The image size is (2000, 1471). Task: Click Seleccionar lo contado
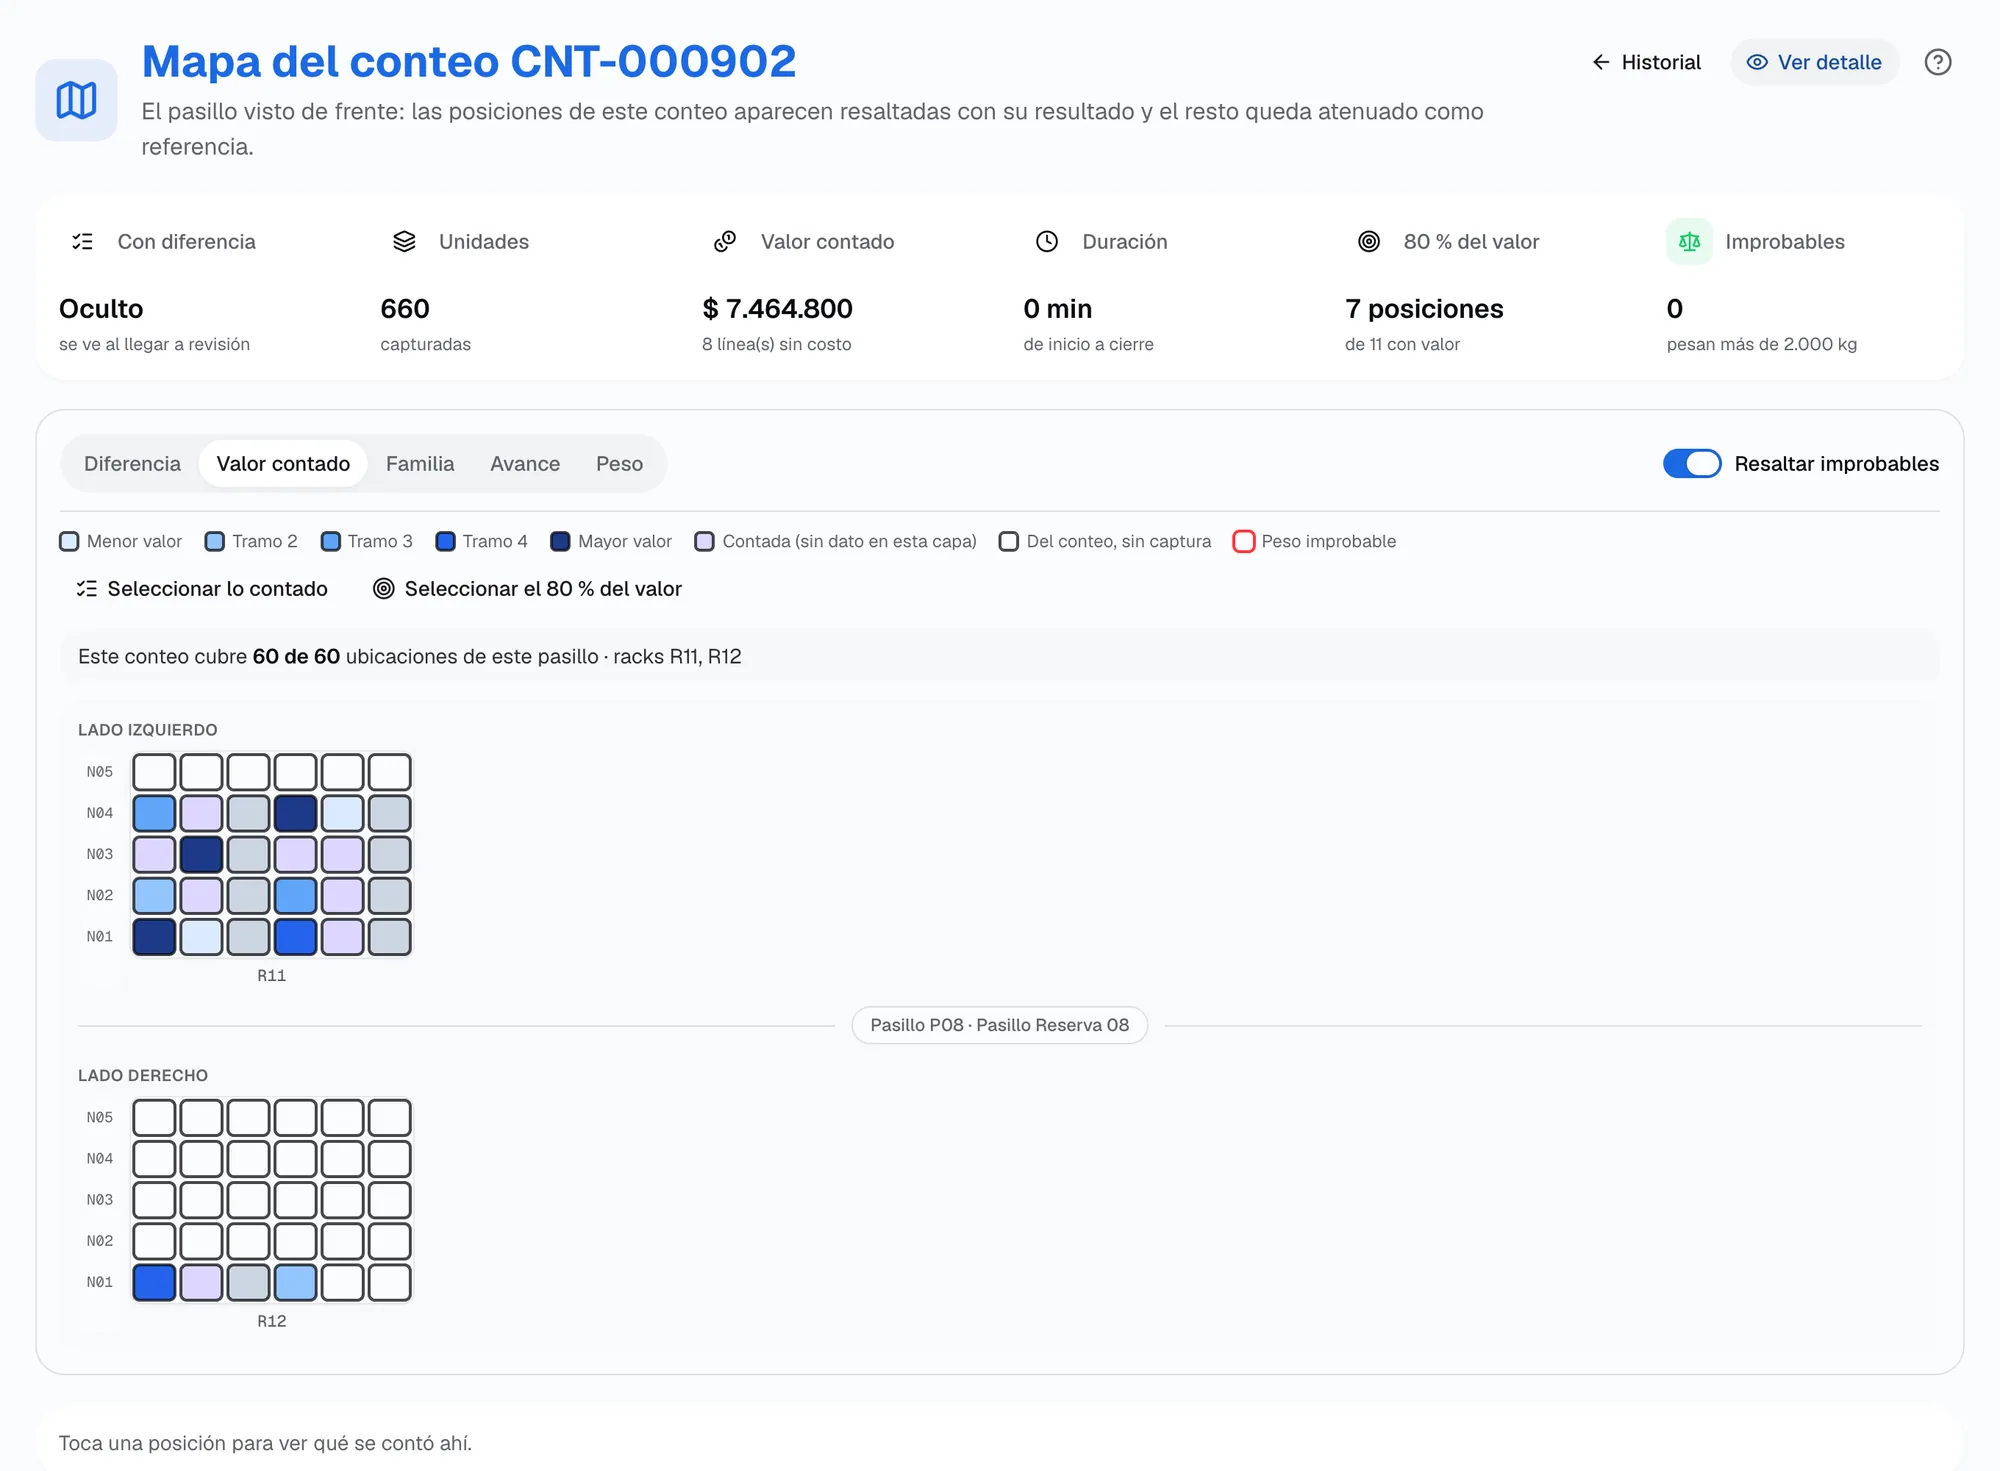pyautogui.click(x=202, y=589)
